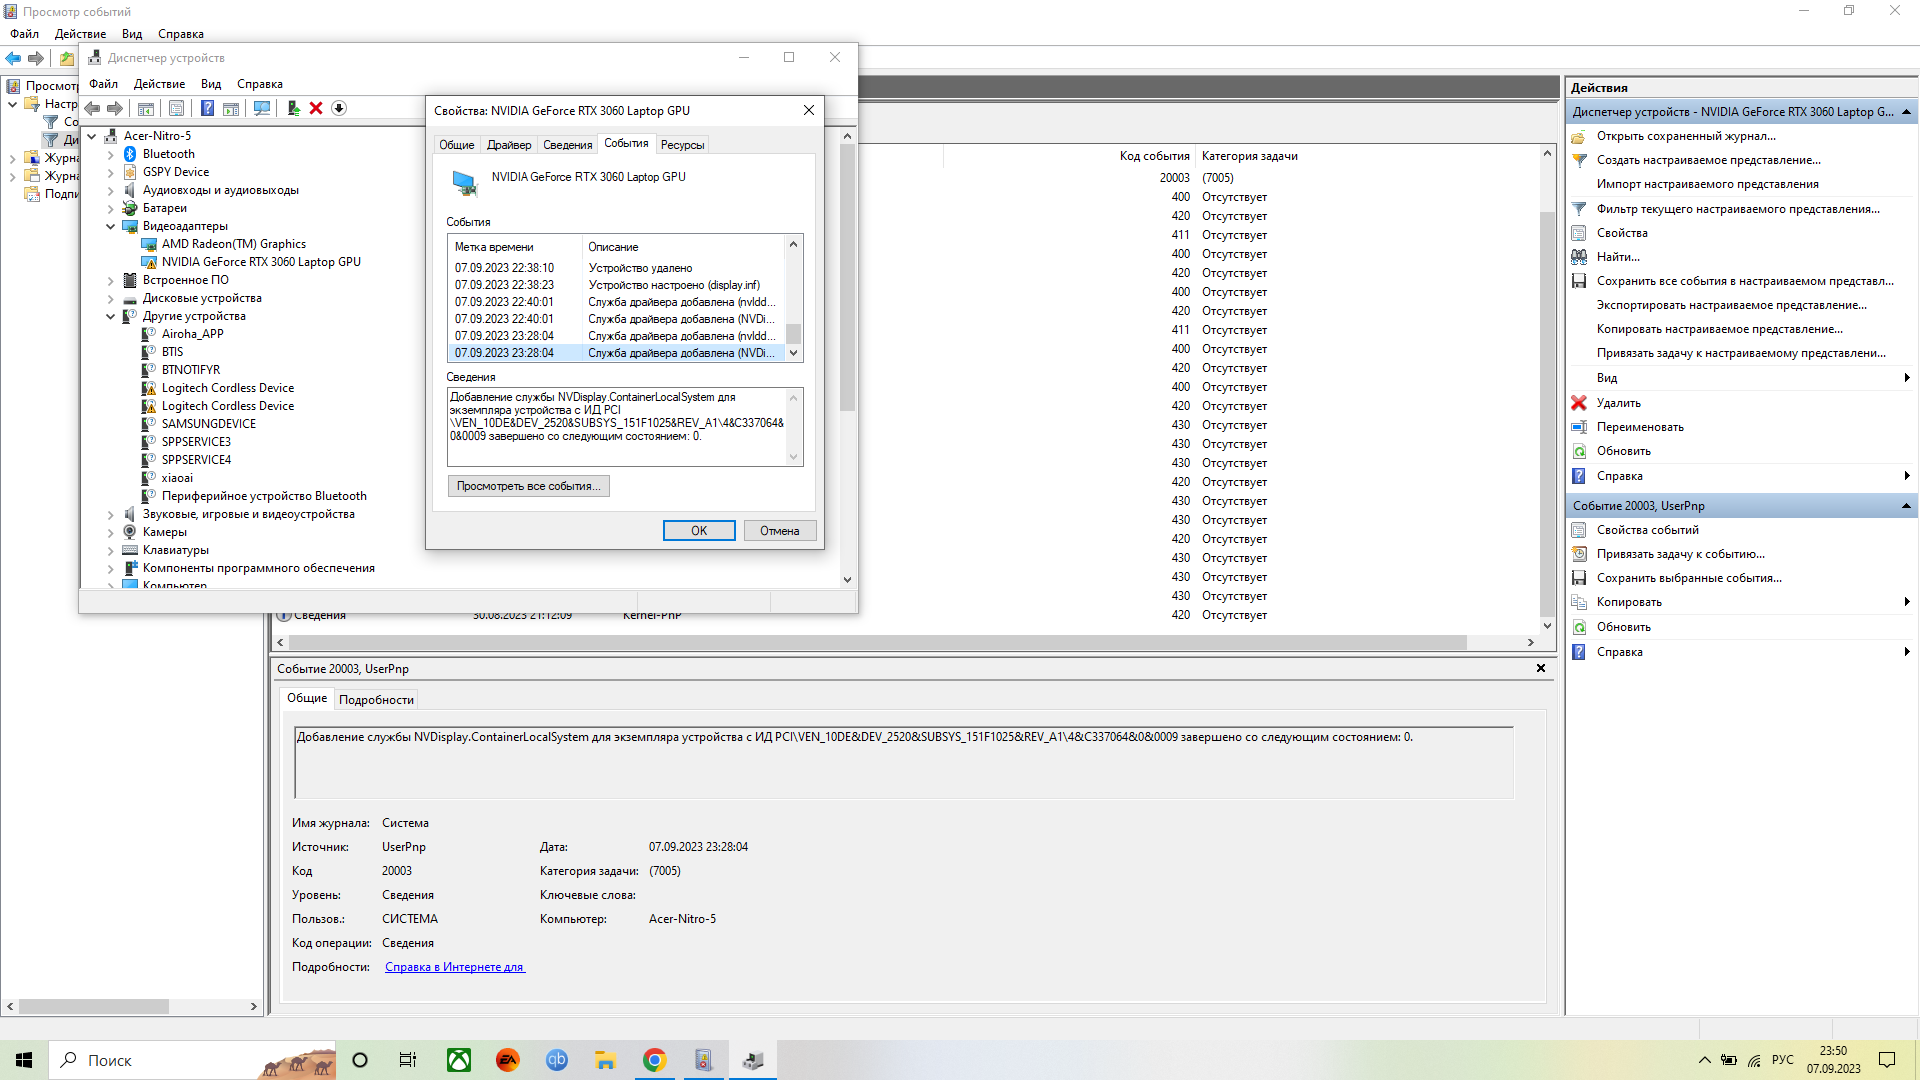Image resolution: width=1920 pixels, height=1080 pixels.
Task: Click РУС language indicator in tray
Action: click(1782, 1060)
